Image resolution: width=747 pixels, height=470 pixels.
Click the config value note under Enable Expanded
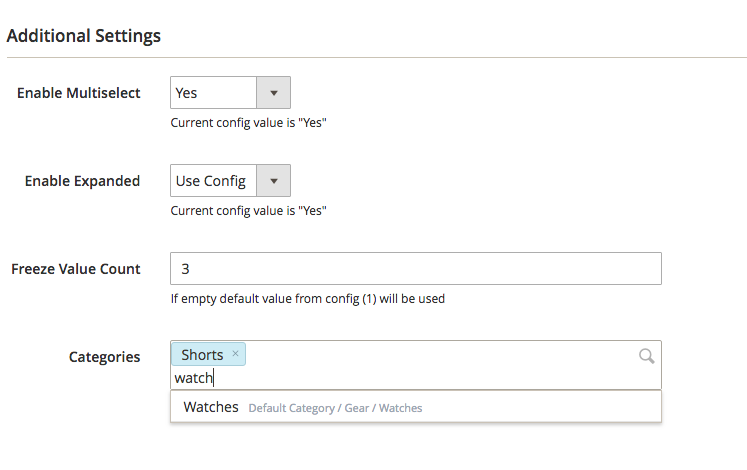248,210
